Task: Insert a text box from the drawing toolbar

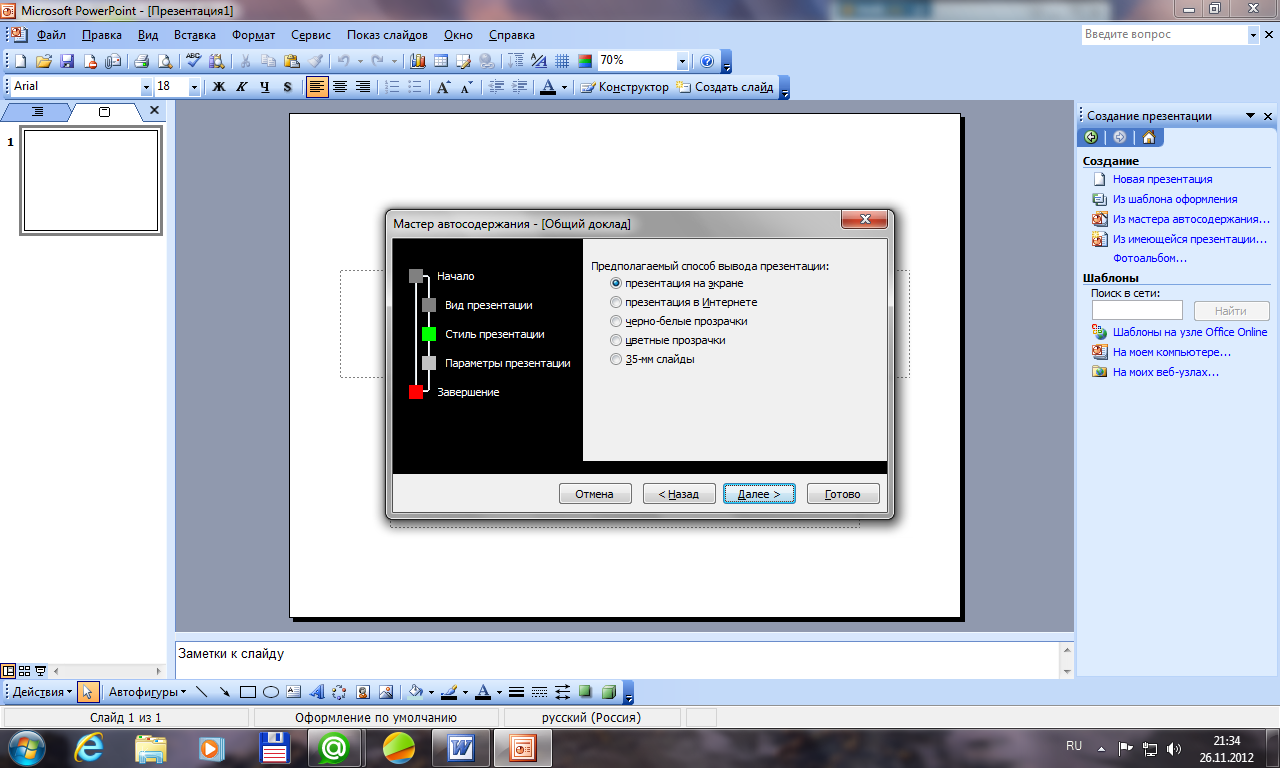Action: pyautogui.click(x=293, y=691)
